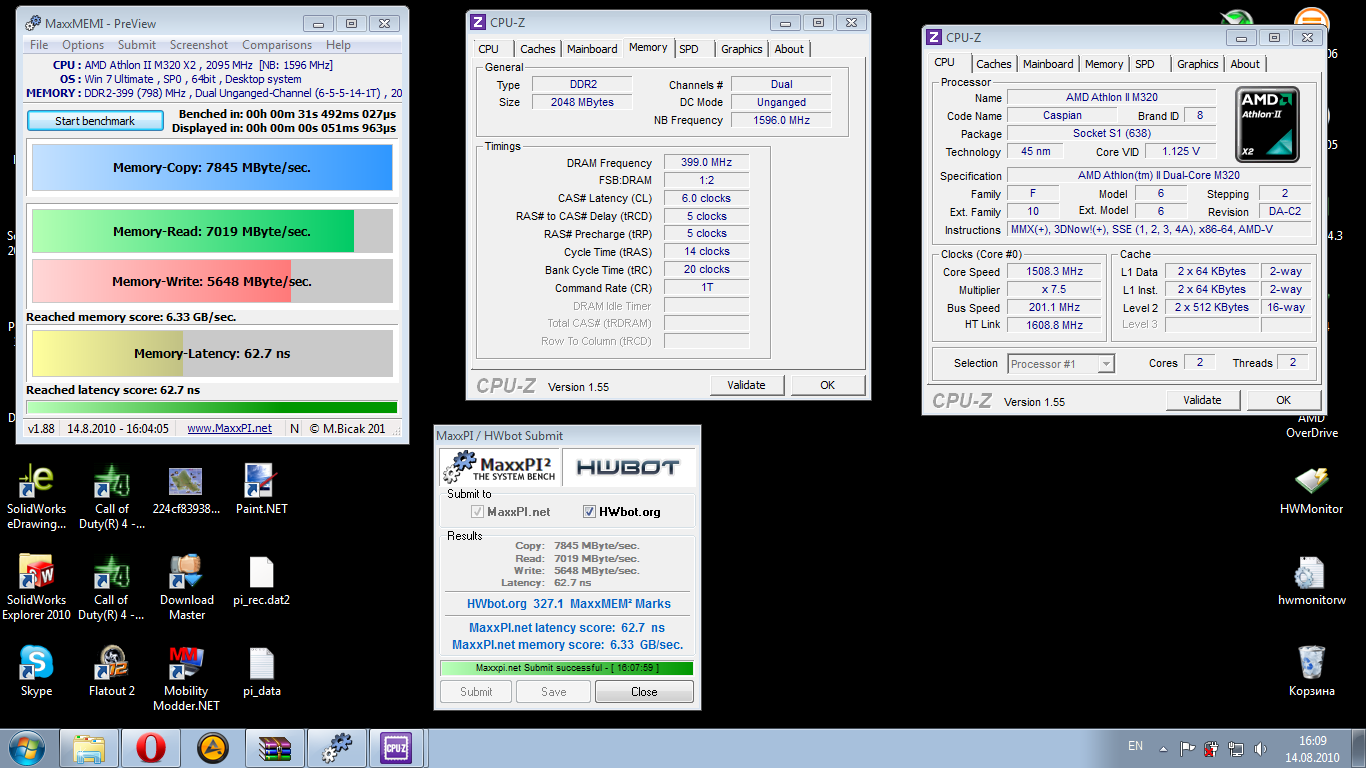Click the AMD Athlon II X2 logo
The height and width of the screenshot is (768, 1366).
coord(1269,125)
